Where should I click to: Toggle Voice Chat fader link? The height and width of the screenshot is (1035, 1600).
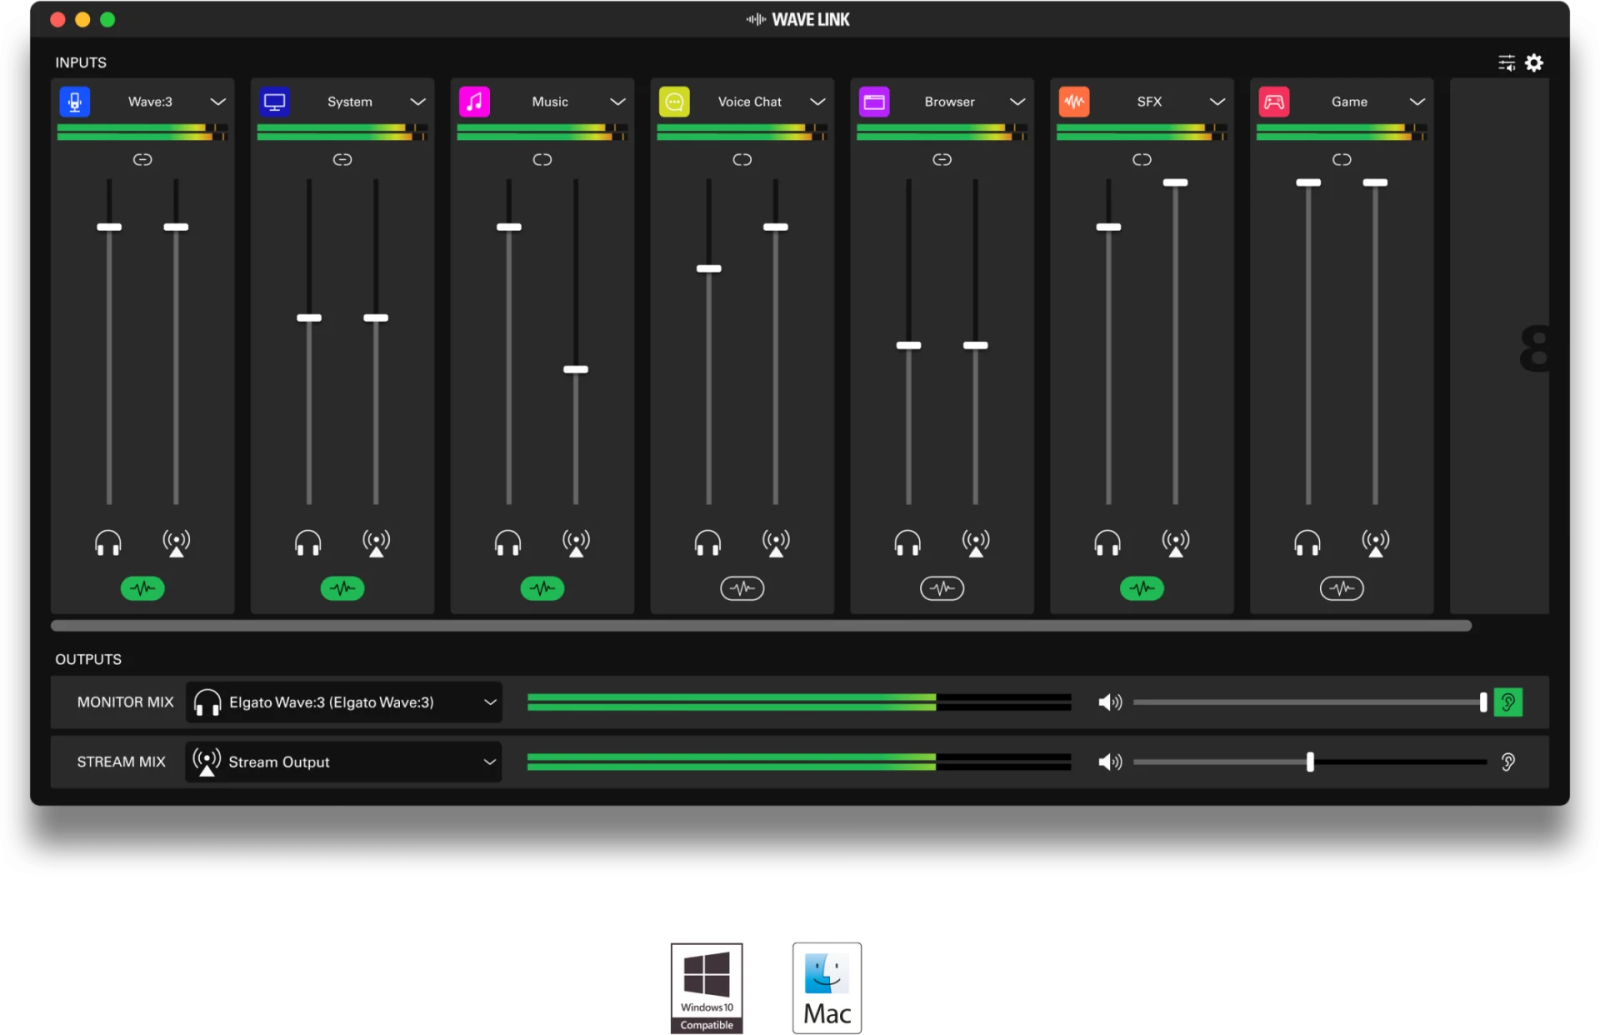(x=743, y=159)
